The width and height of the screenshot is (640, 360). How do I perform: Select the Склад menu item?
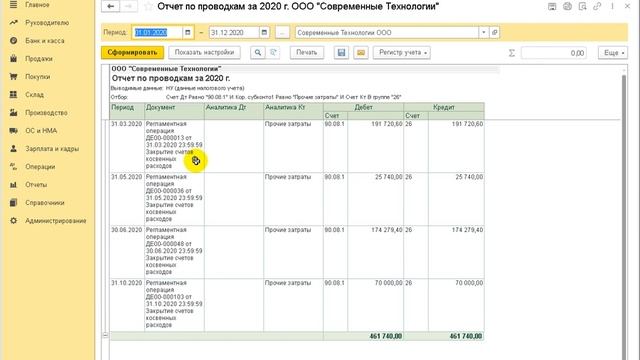click(x=34, y=95)
